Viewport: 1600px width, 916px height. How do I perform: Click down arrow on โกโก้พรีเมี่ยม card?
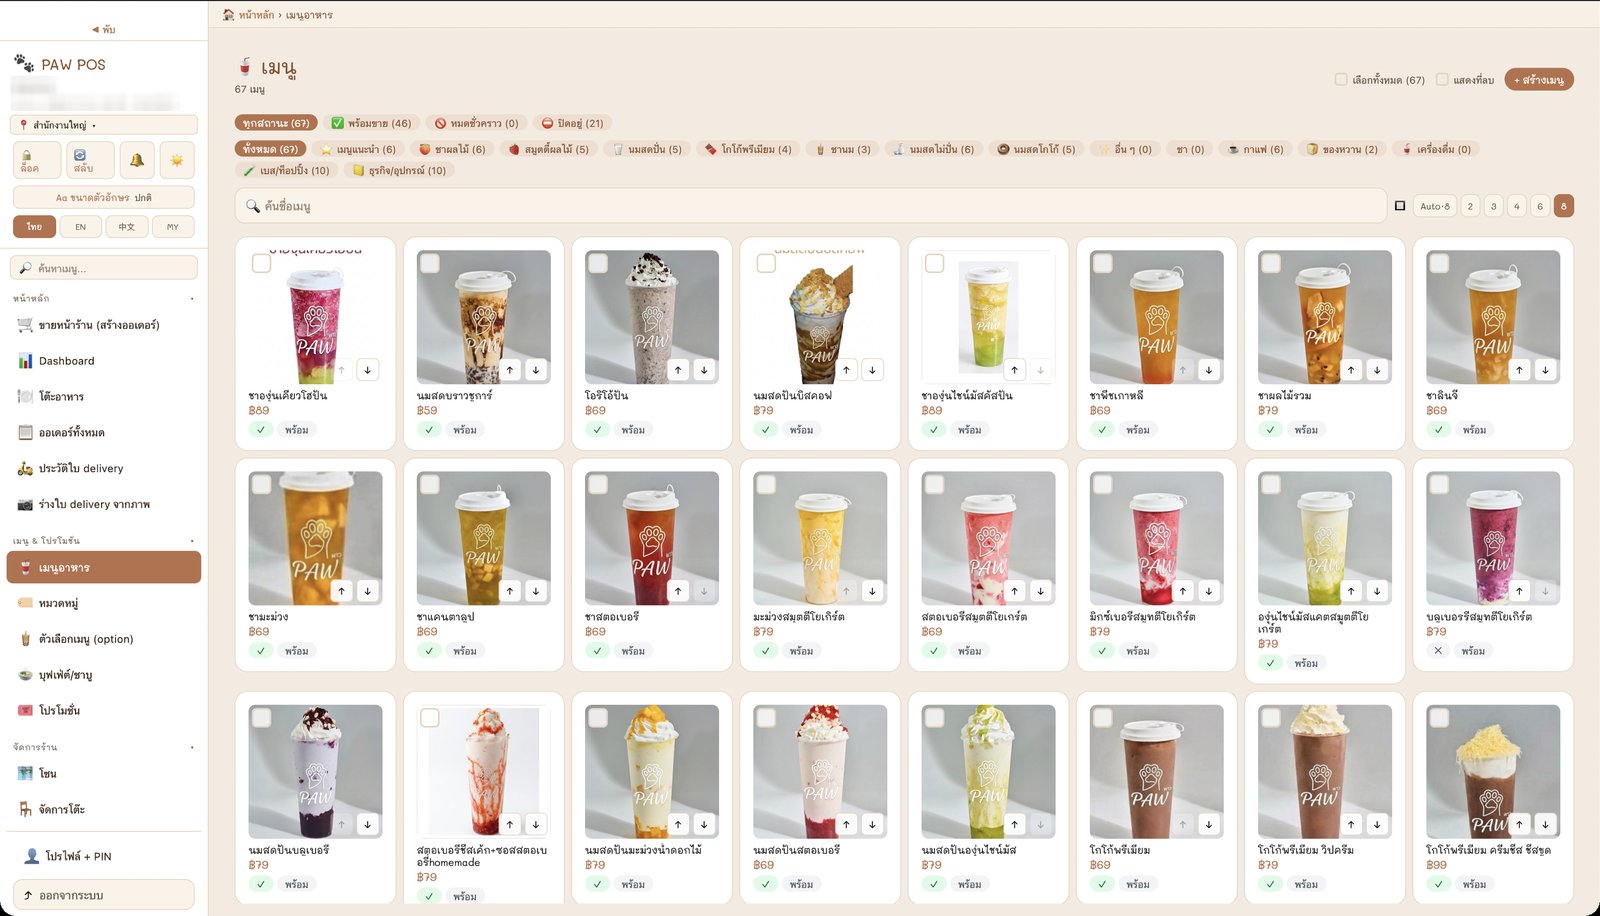click(x=1209, y=824)
